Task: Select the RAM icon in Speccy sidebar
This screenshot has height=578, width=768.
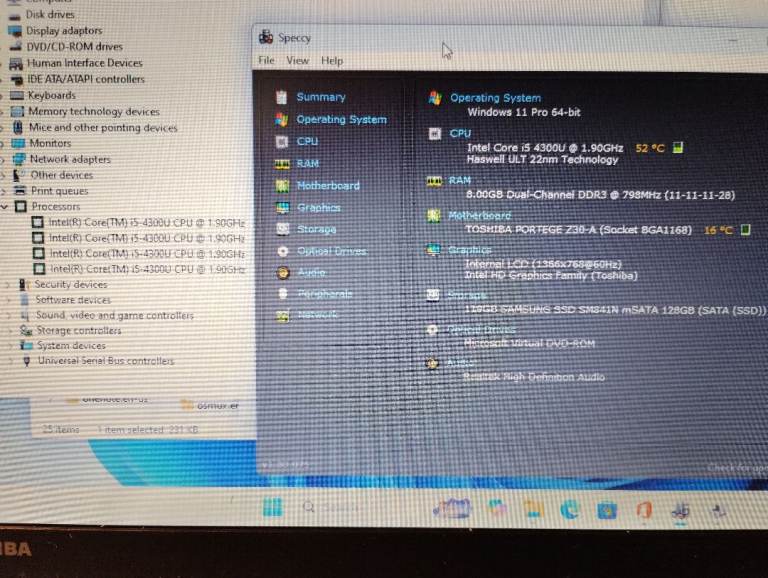Action: point(282,163)
